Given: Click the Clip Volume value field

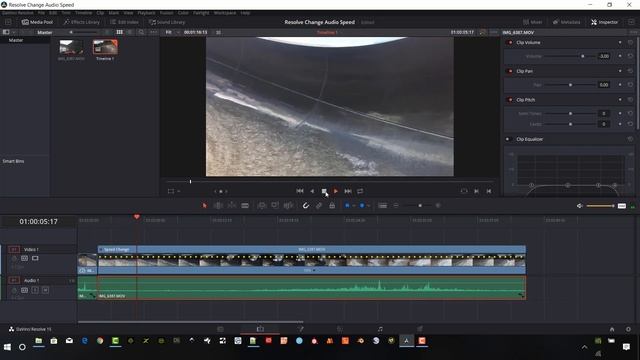Looking at the screenshot, I should point(604,56).
